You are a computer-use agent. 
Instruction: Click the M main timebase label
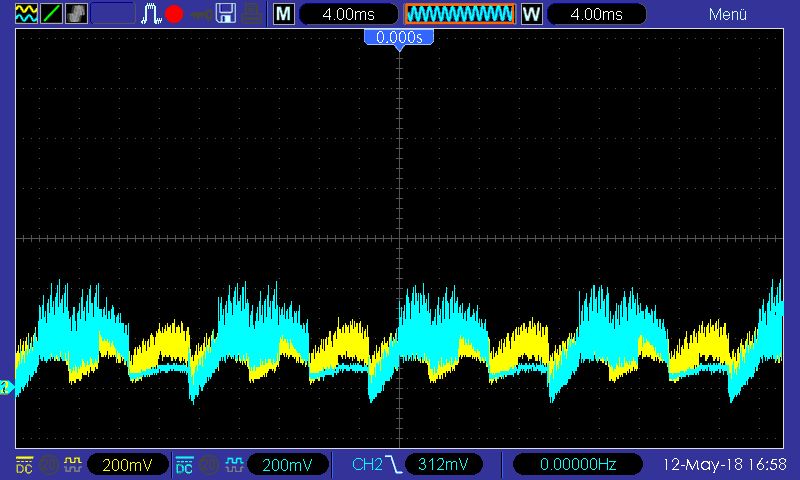[x=284, y=14]
